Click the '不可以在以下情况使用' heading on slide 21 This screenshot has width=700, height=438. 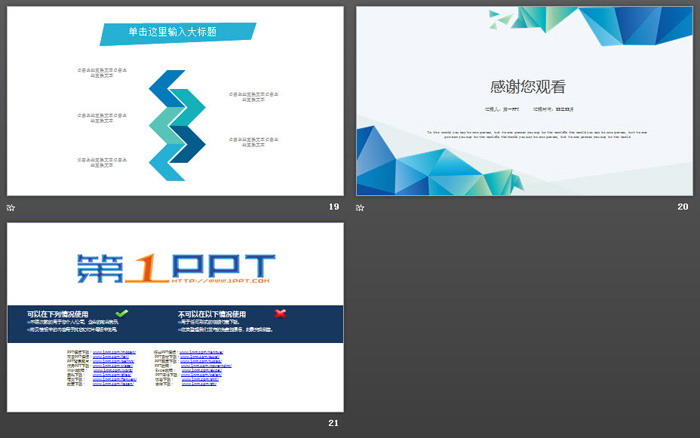[212, 314]
